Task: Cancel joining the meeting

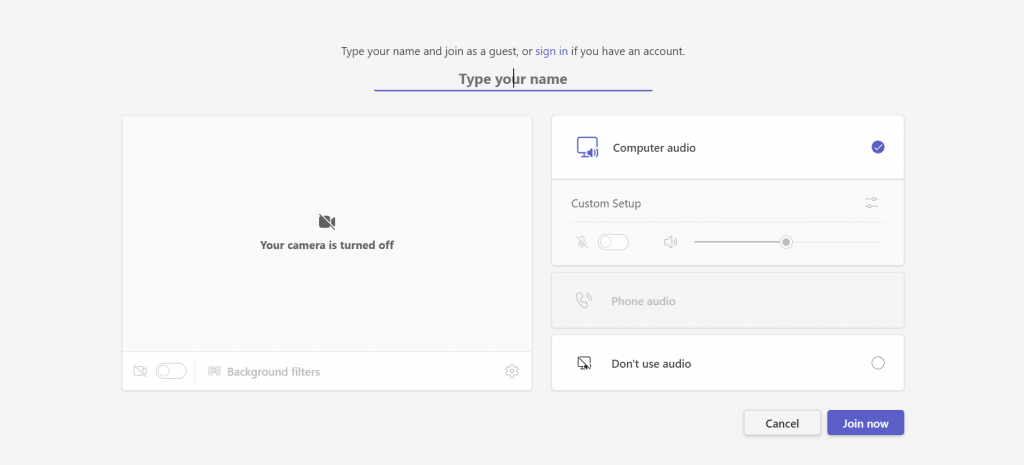Action: coord(782,423)
